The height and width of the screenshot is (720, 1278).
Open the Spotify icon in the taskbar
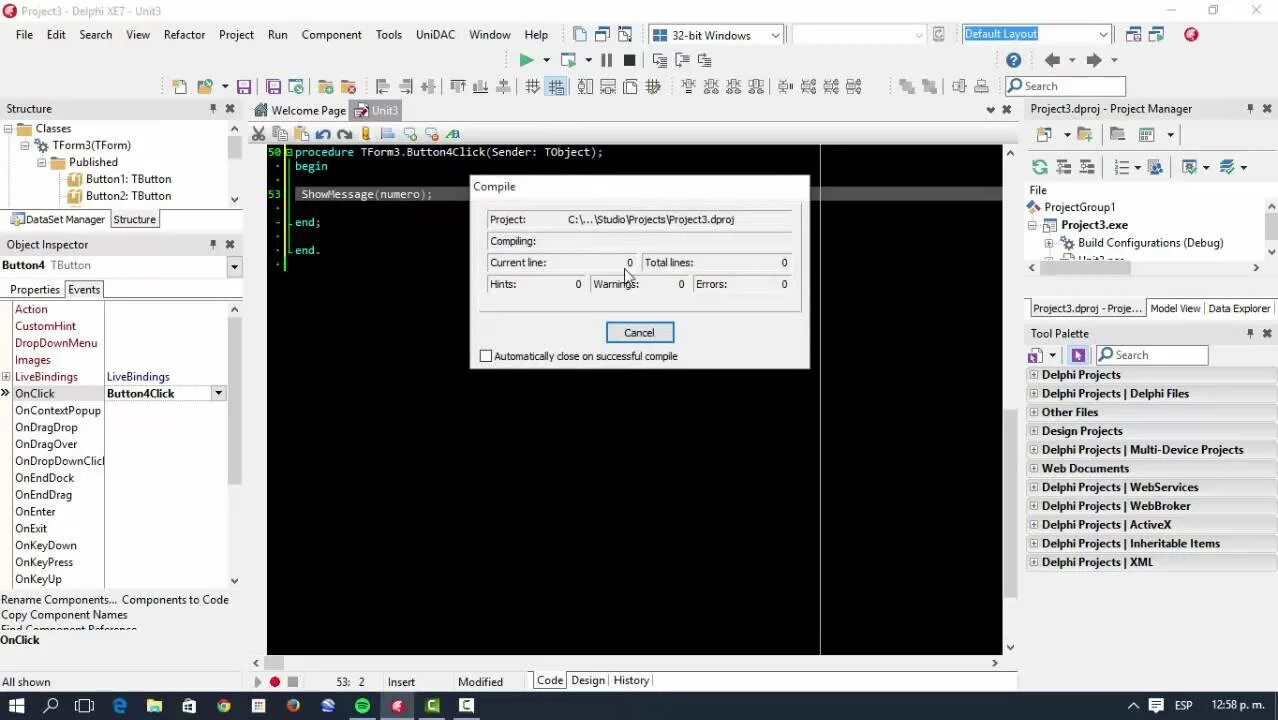tap(362, 705)
